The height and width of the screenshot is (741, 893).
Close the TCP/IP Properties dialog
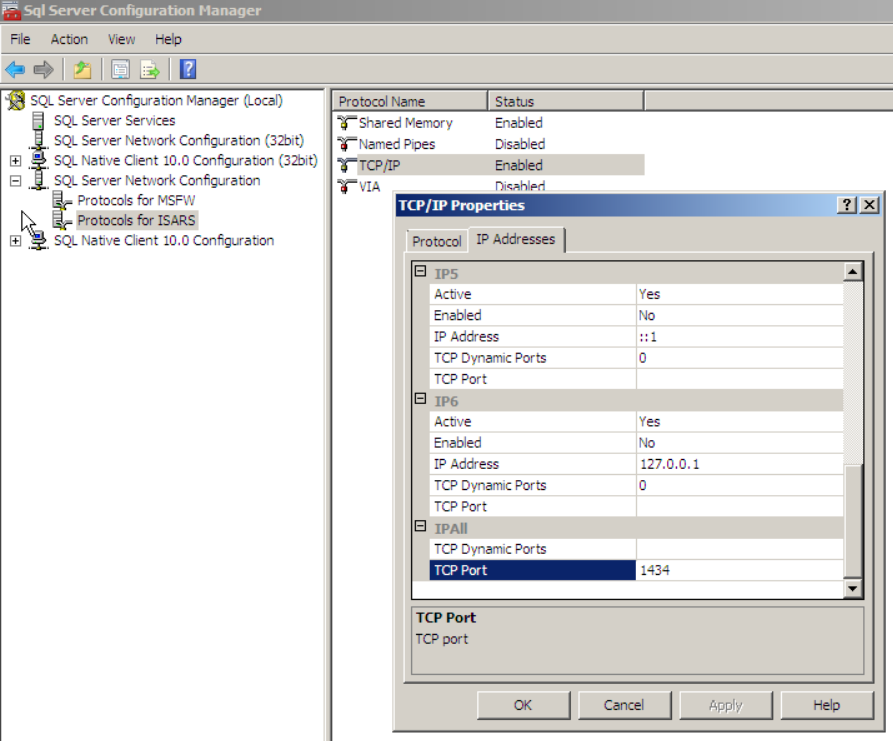[x=870, y=205]
